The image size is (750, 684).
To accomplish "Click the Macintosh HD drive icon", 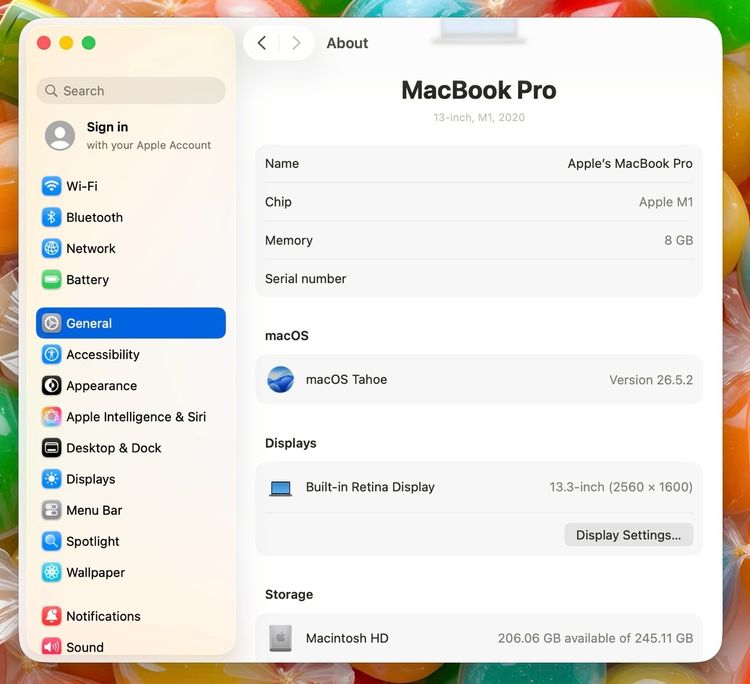I will [280, 638].
